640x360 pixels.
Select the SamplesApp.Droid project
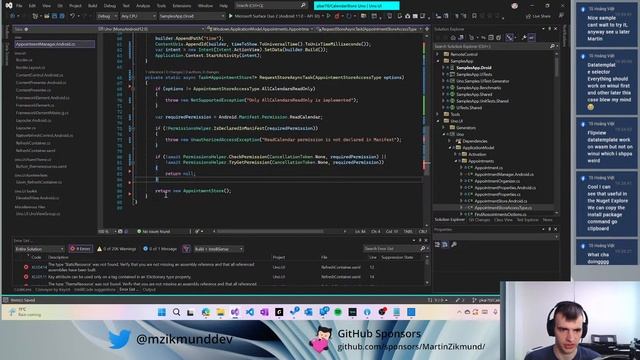click(x=473, y=68)
